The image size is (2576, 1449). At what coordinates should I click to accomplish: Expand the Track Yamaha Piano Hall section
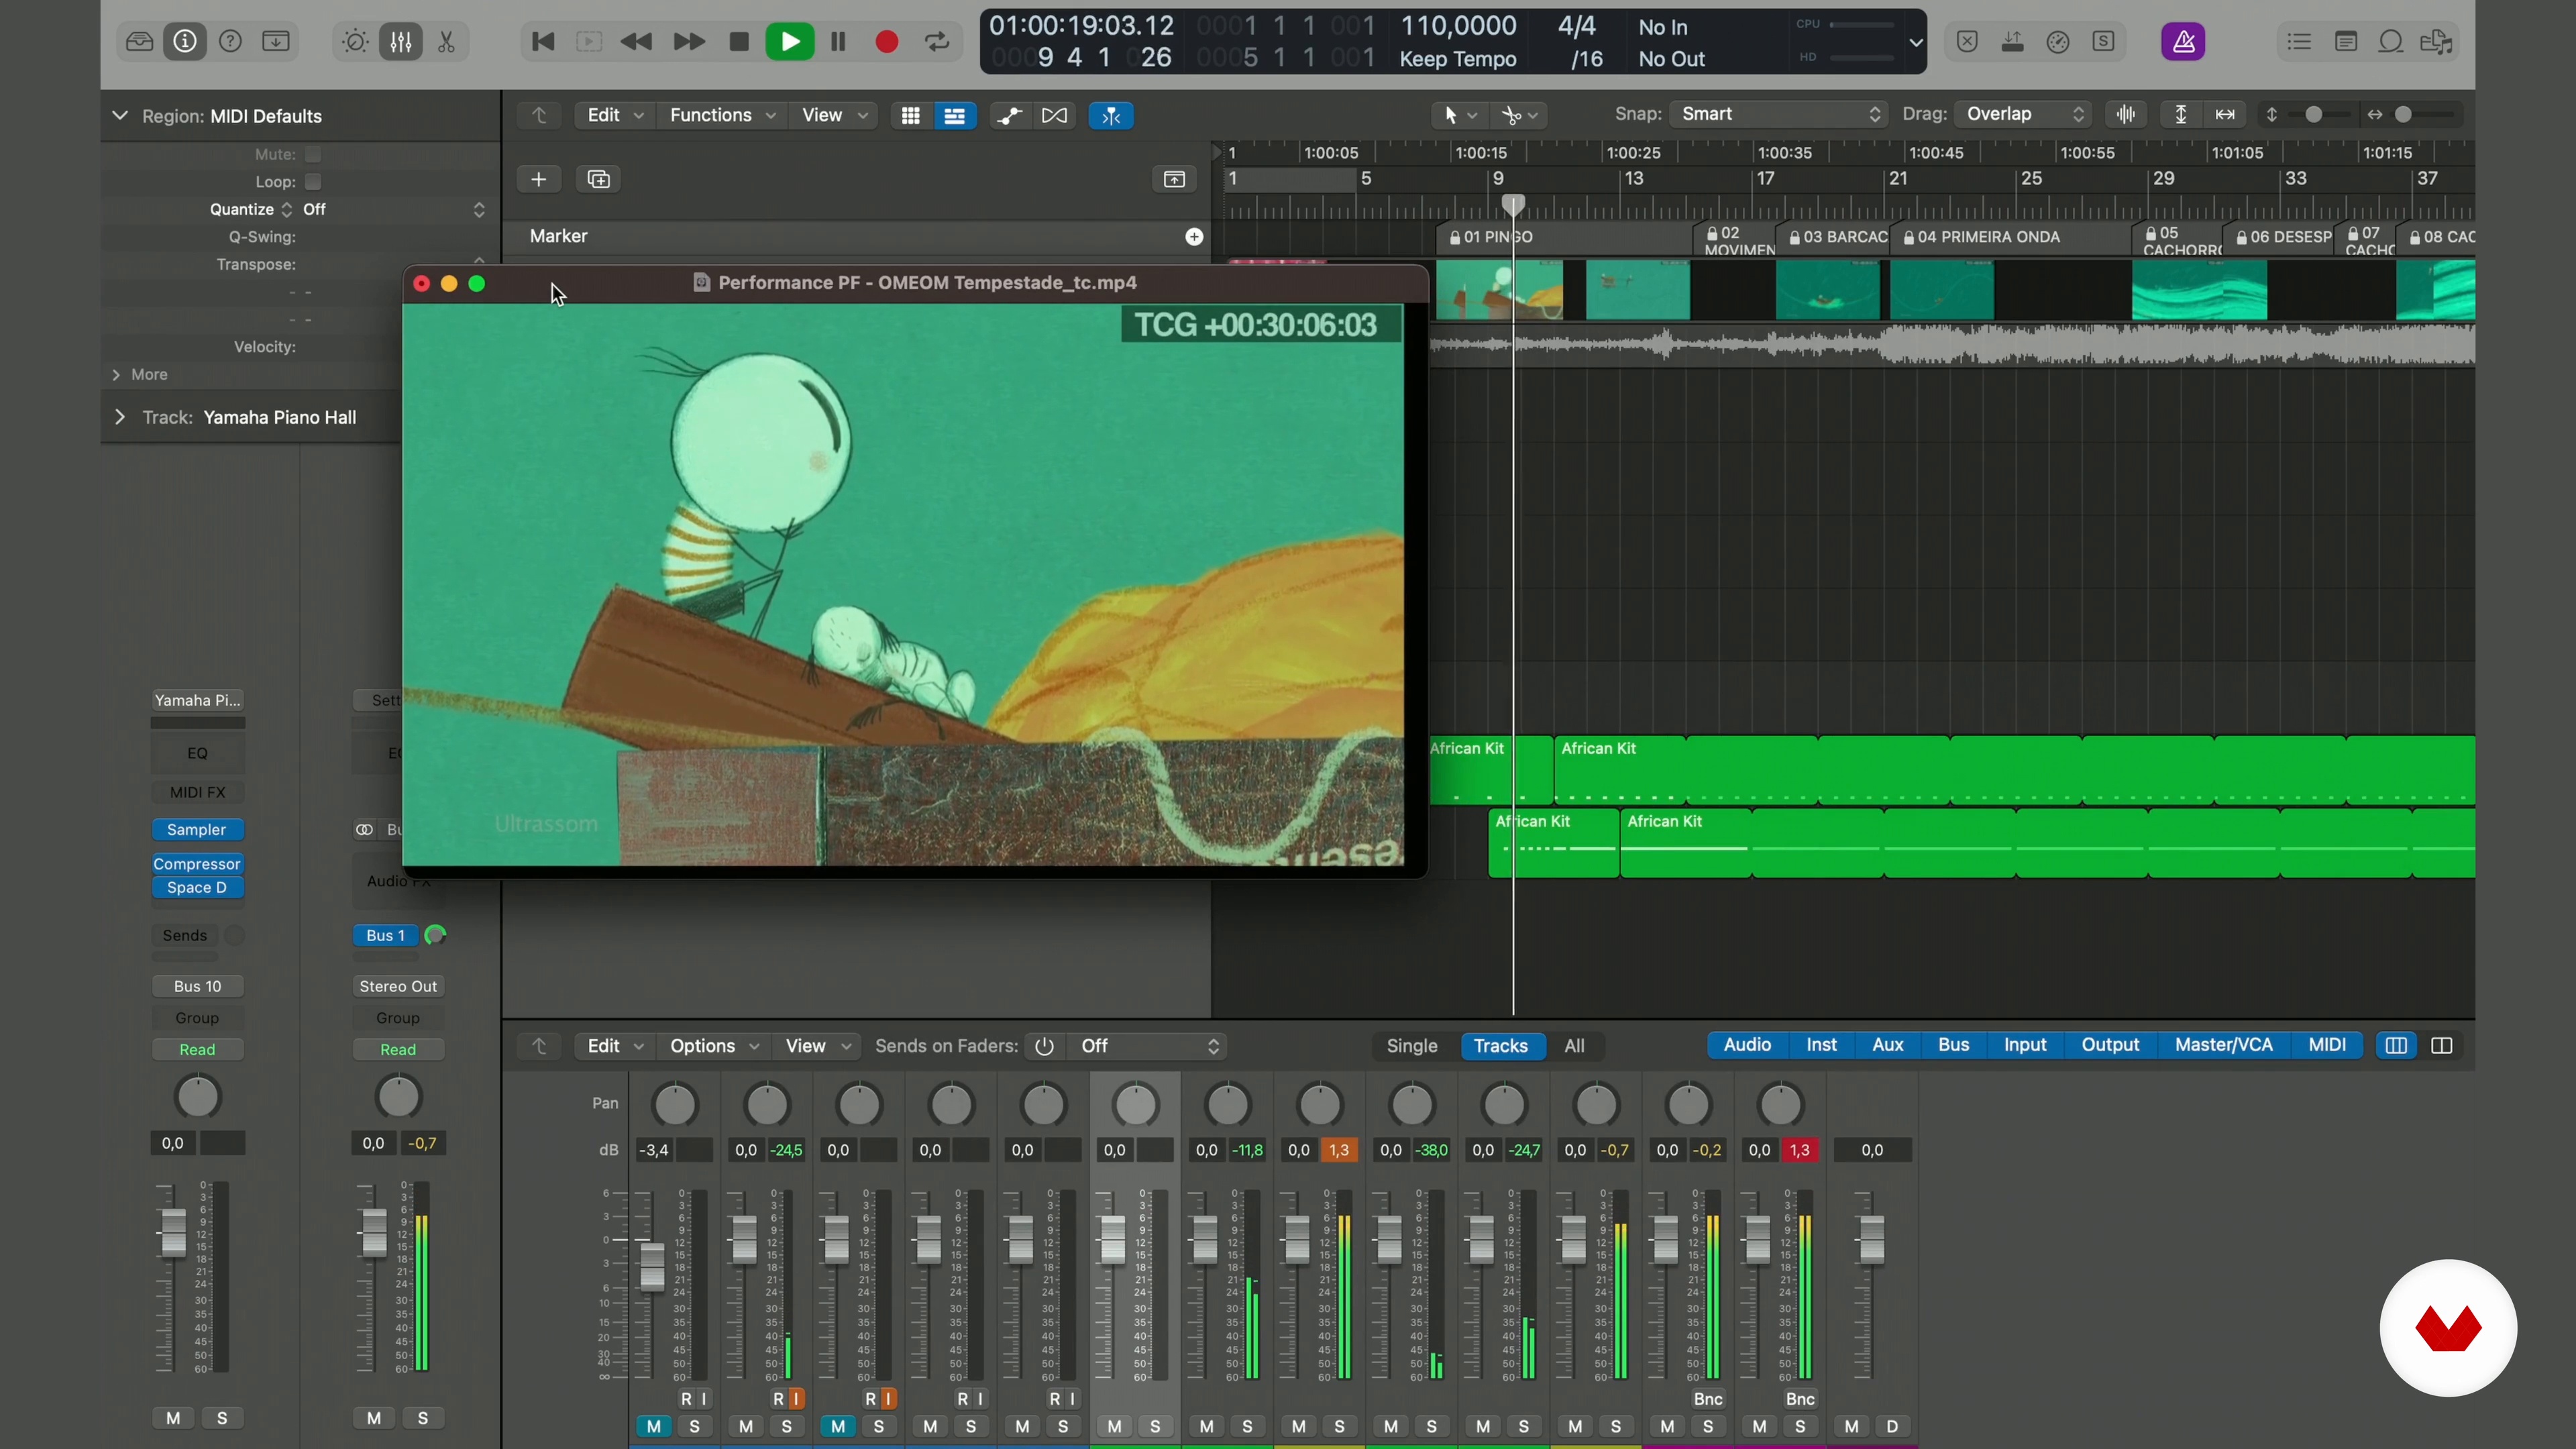coord(120,417)
